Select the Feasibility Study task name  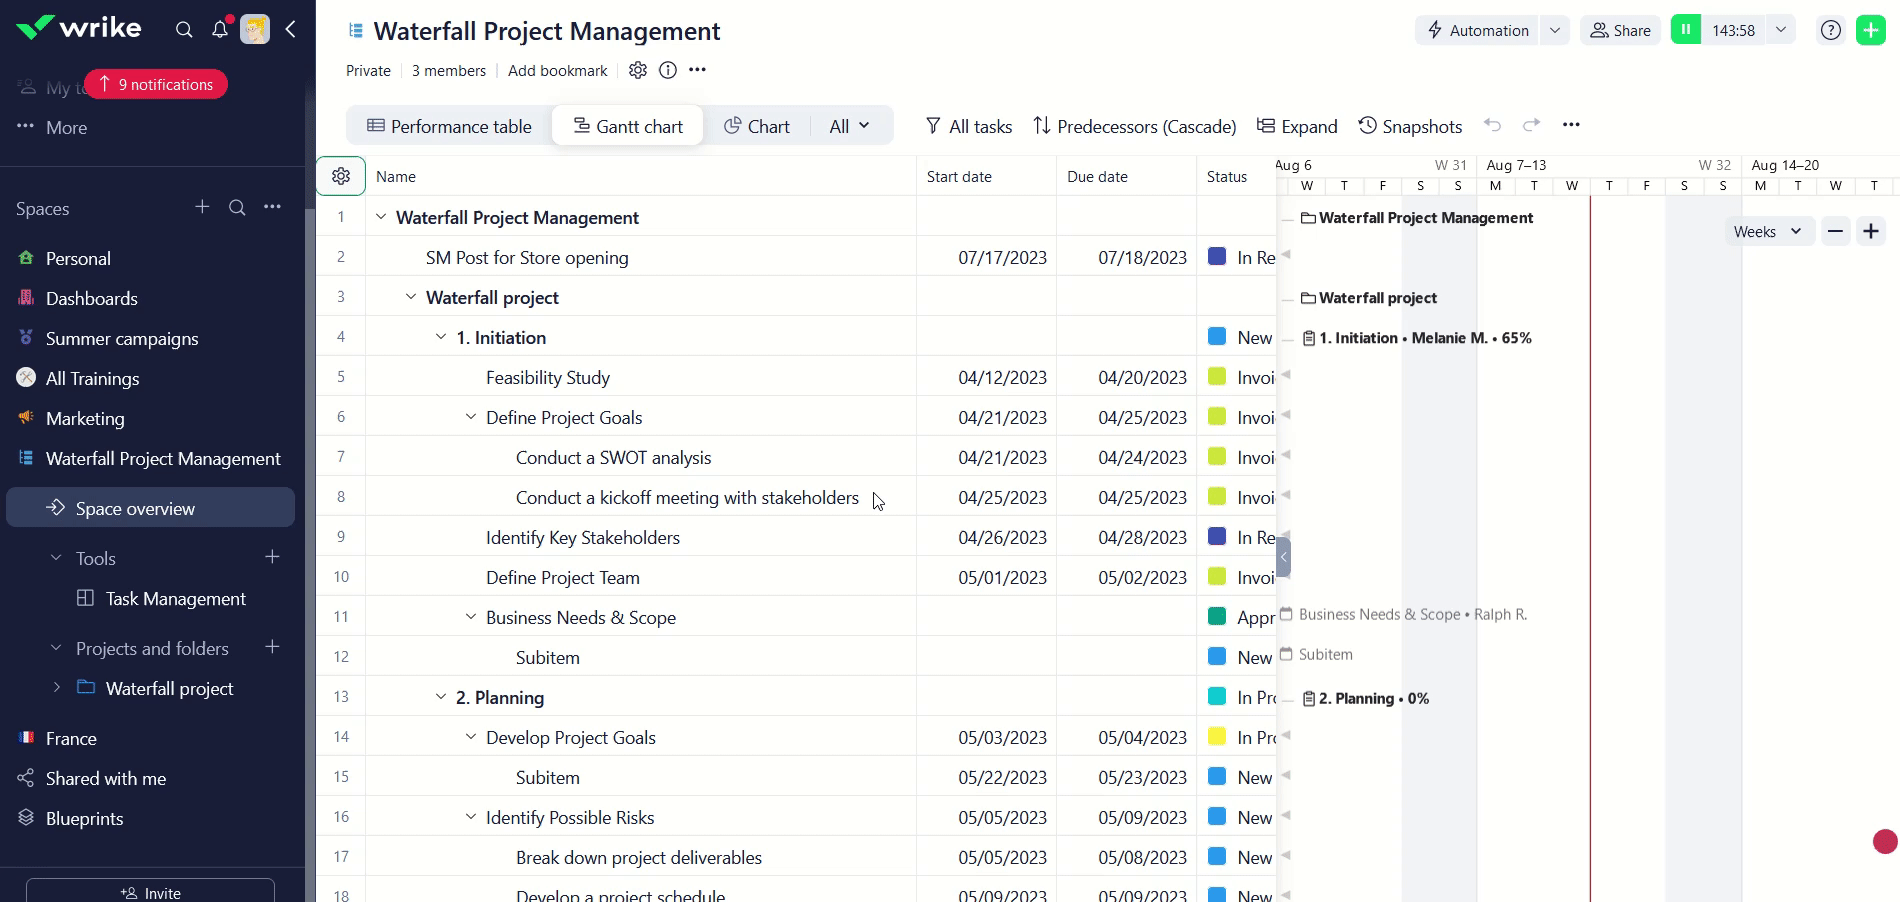547,377
